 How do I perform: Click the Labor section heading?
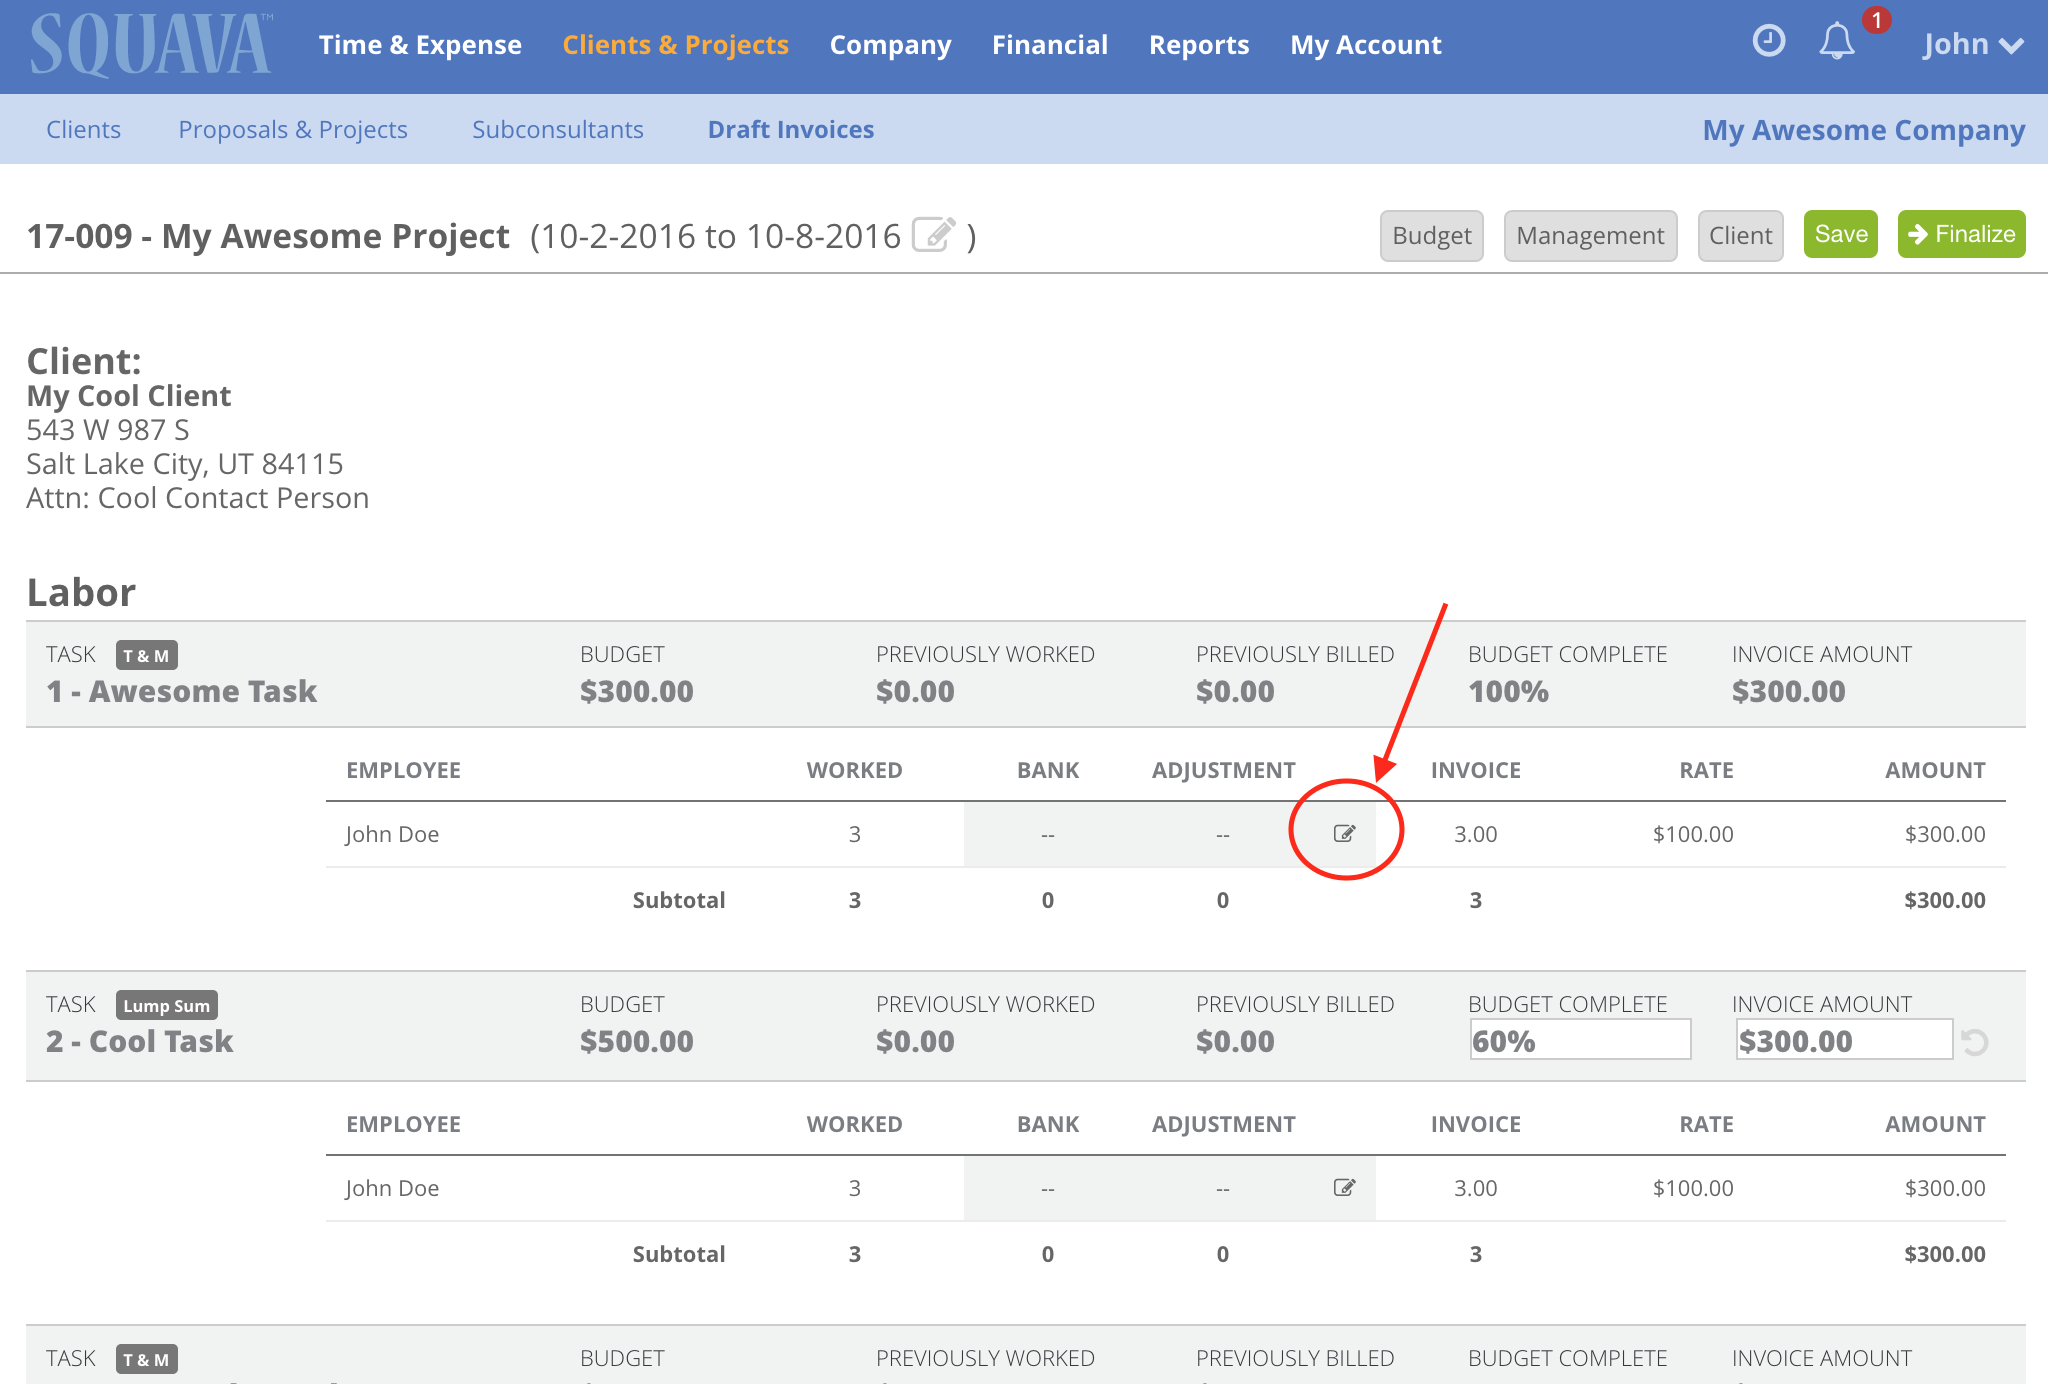(81, 592)
